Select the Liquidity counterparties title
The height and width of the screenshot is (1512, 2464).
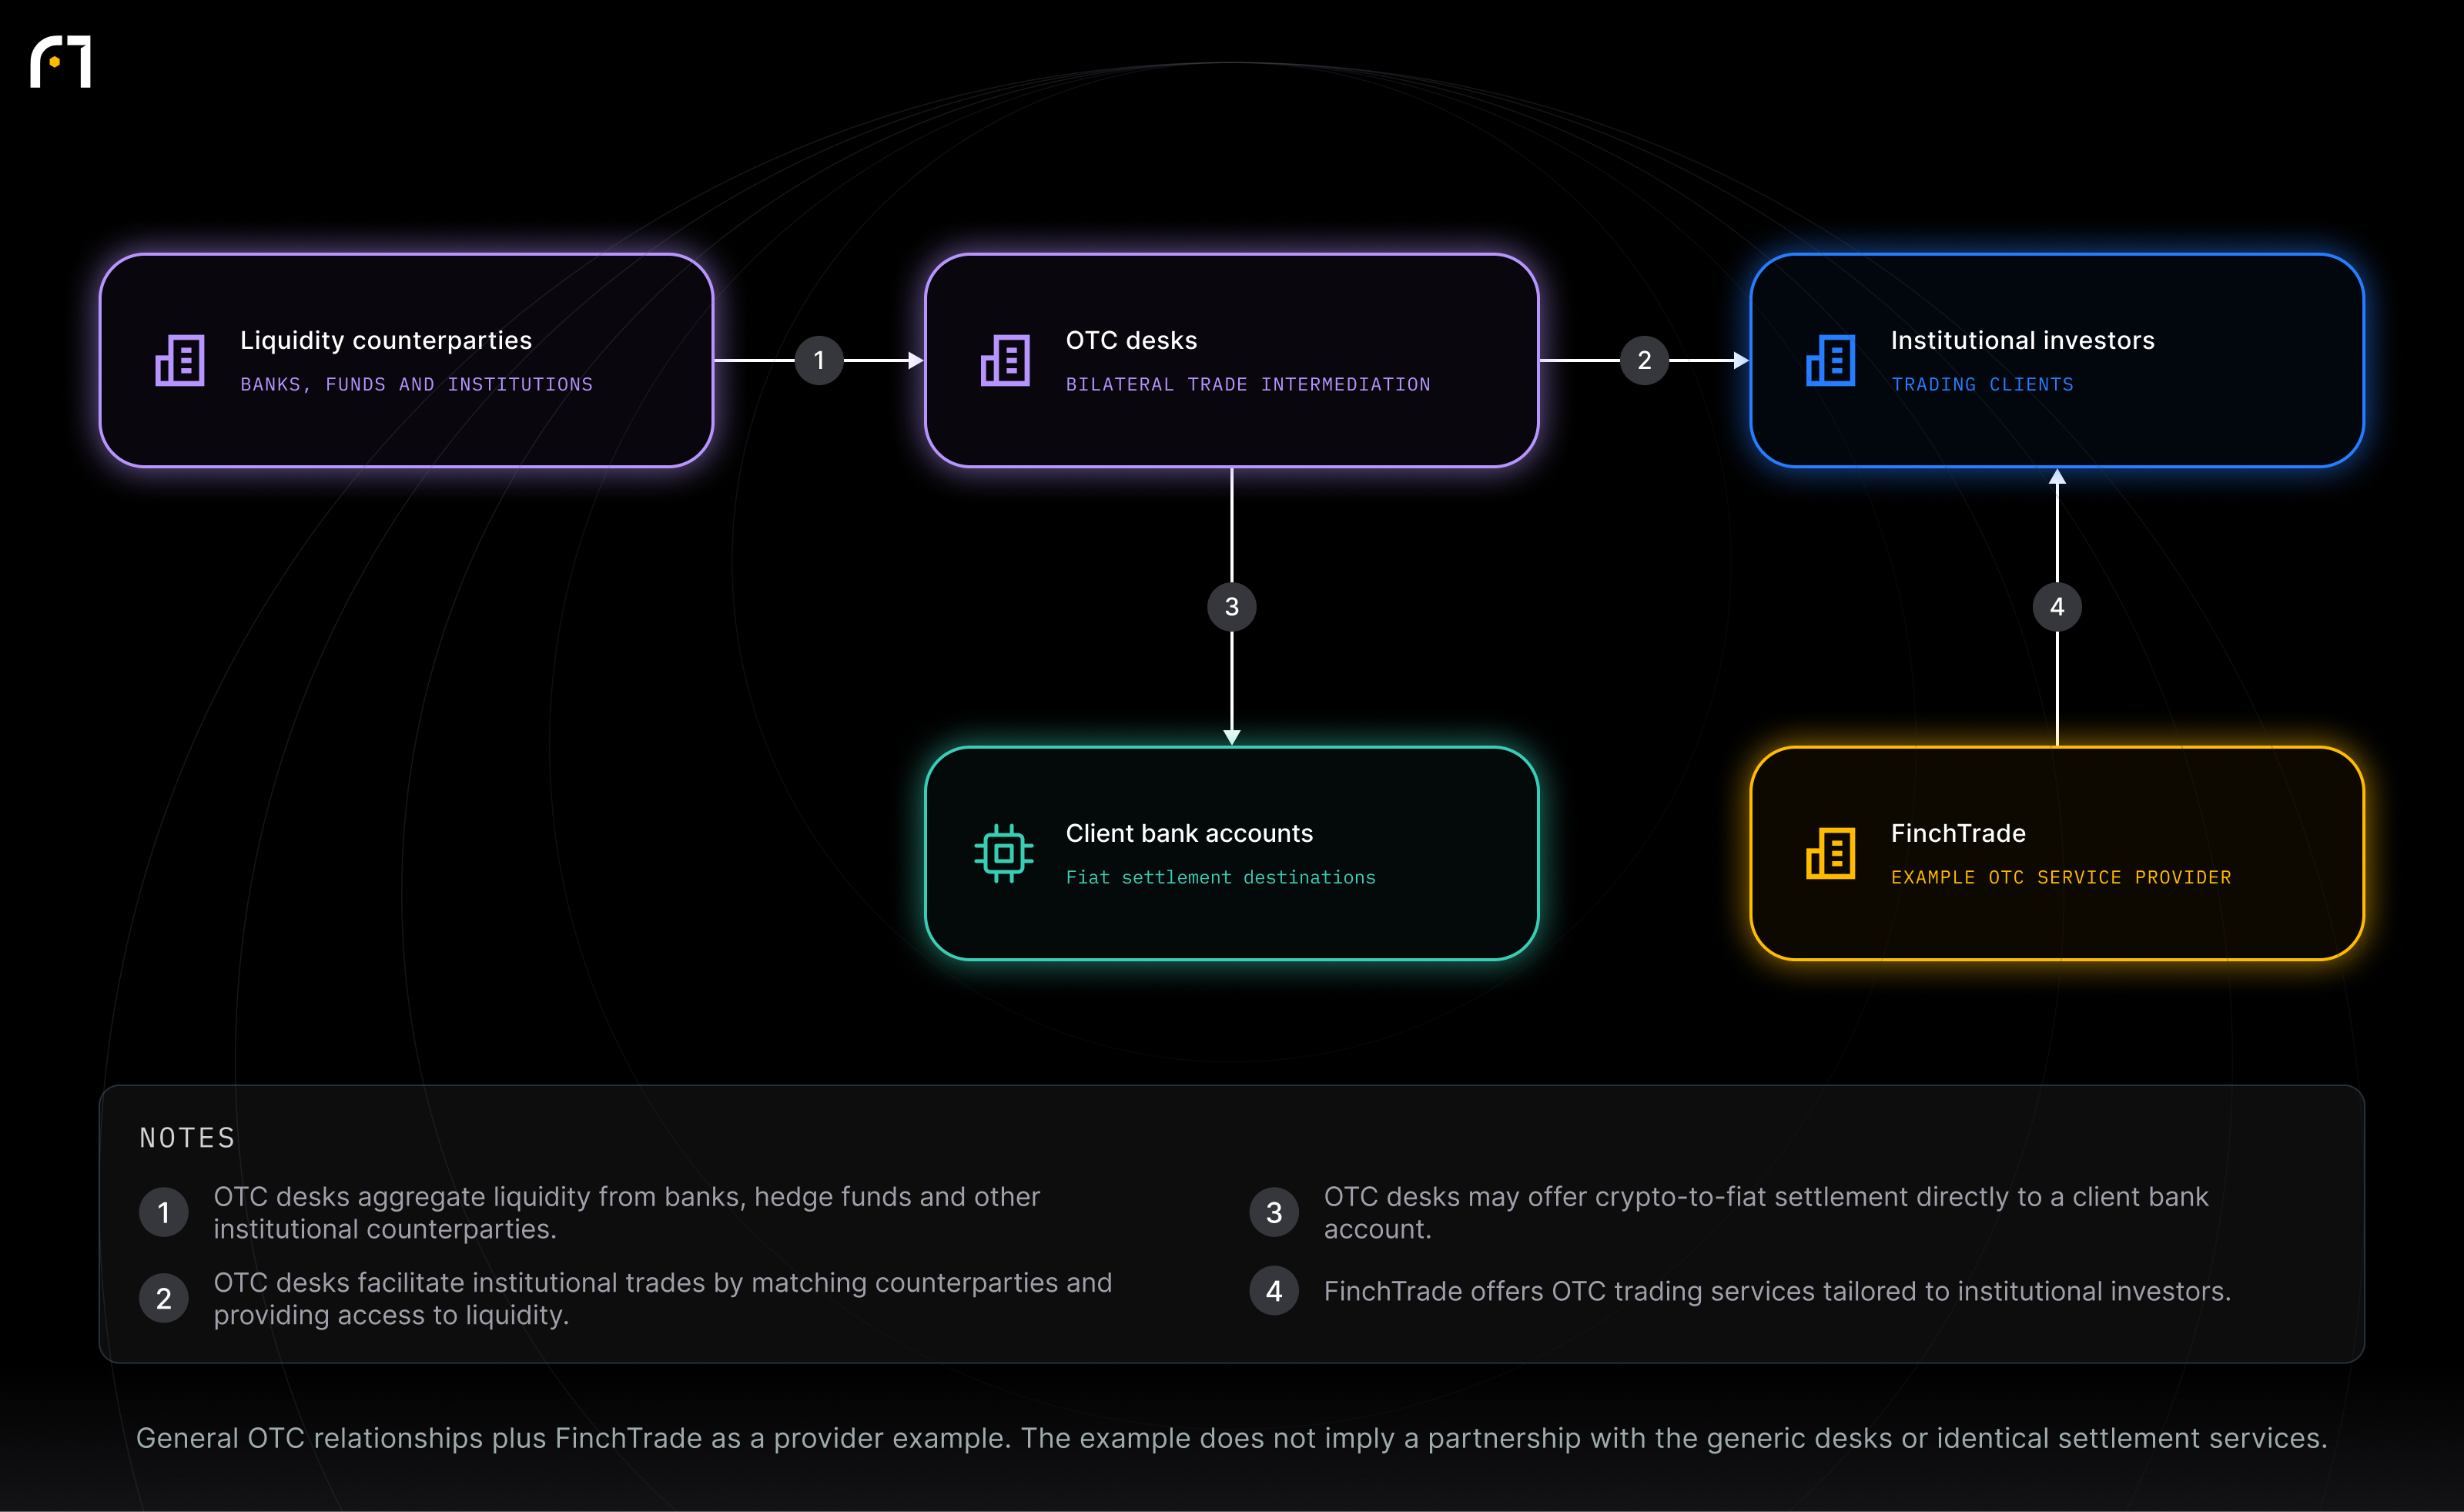point(386,340)
